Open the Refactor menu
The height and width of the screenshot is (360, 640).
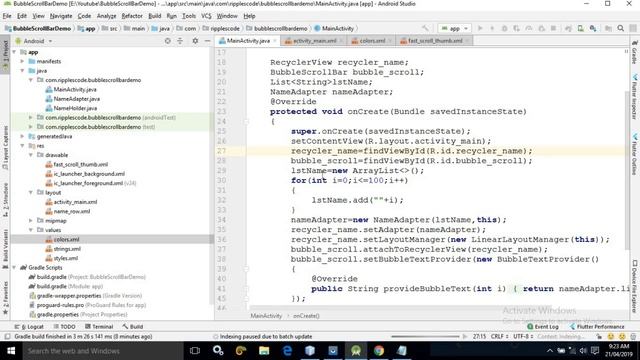132,16
